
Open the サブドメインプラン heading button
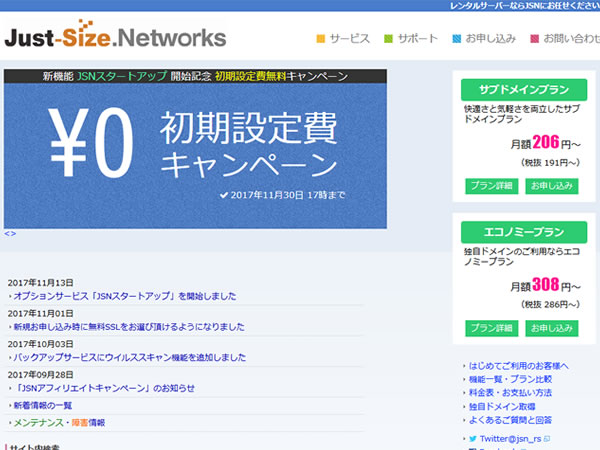coord(524,90)
